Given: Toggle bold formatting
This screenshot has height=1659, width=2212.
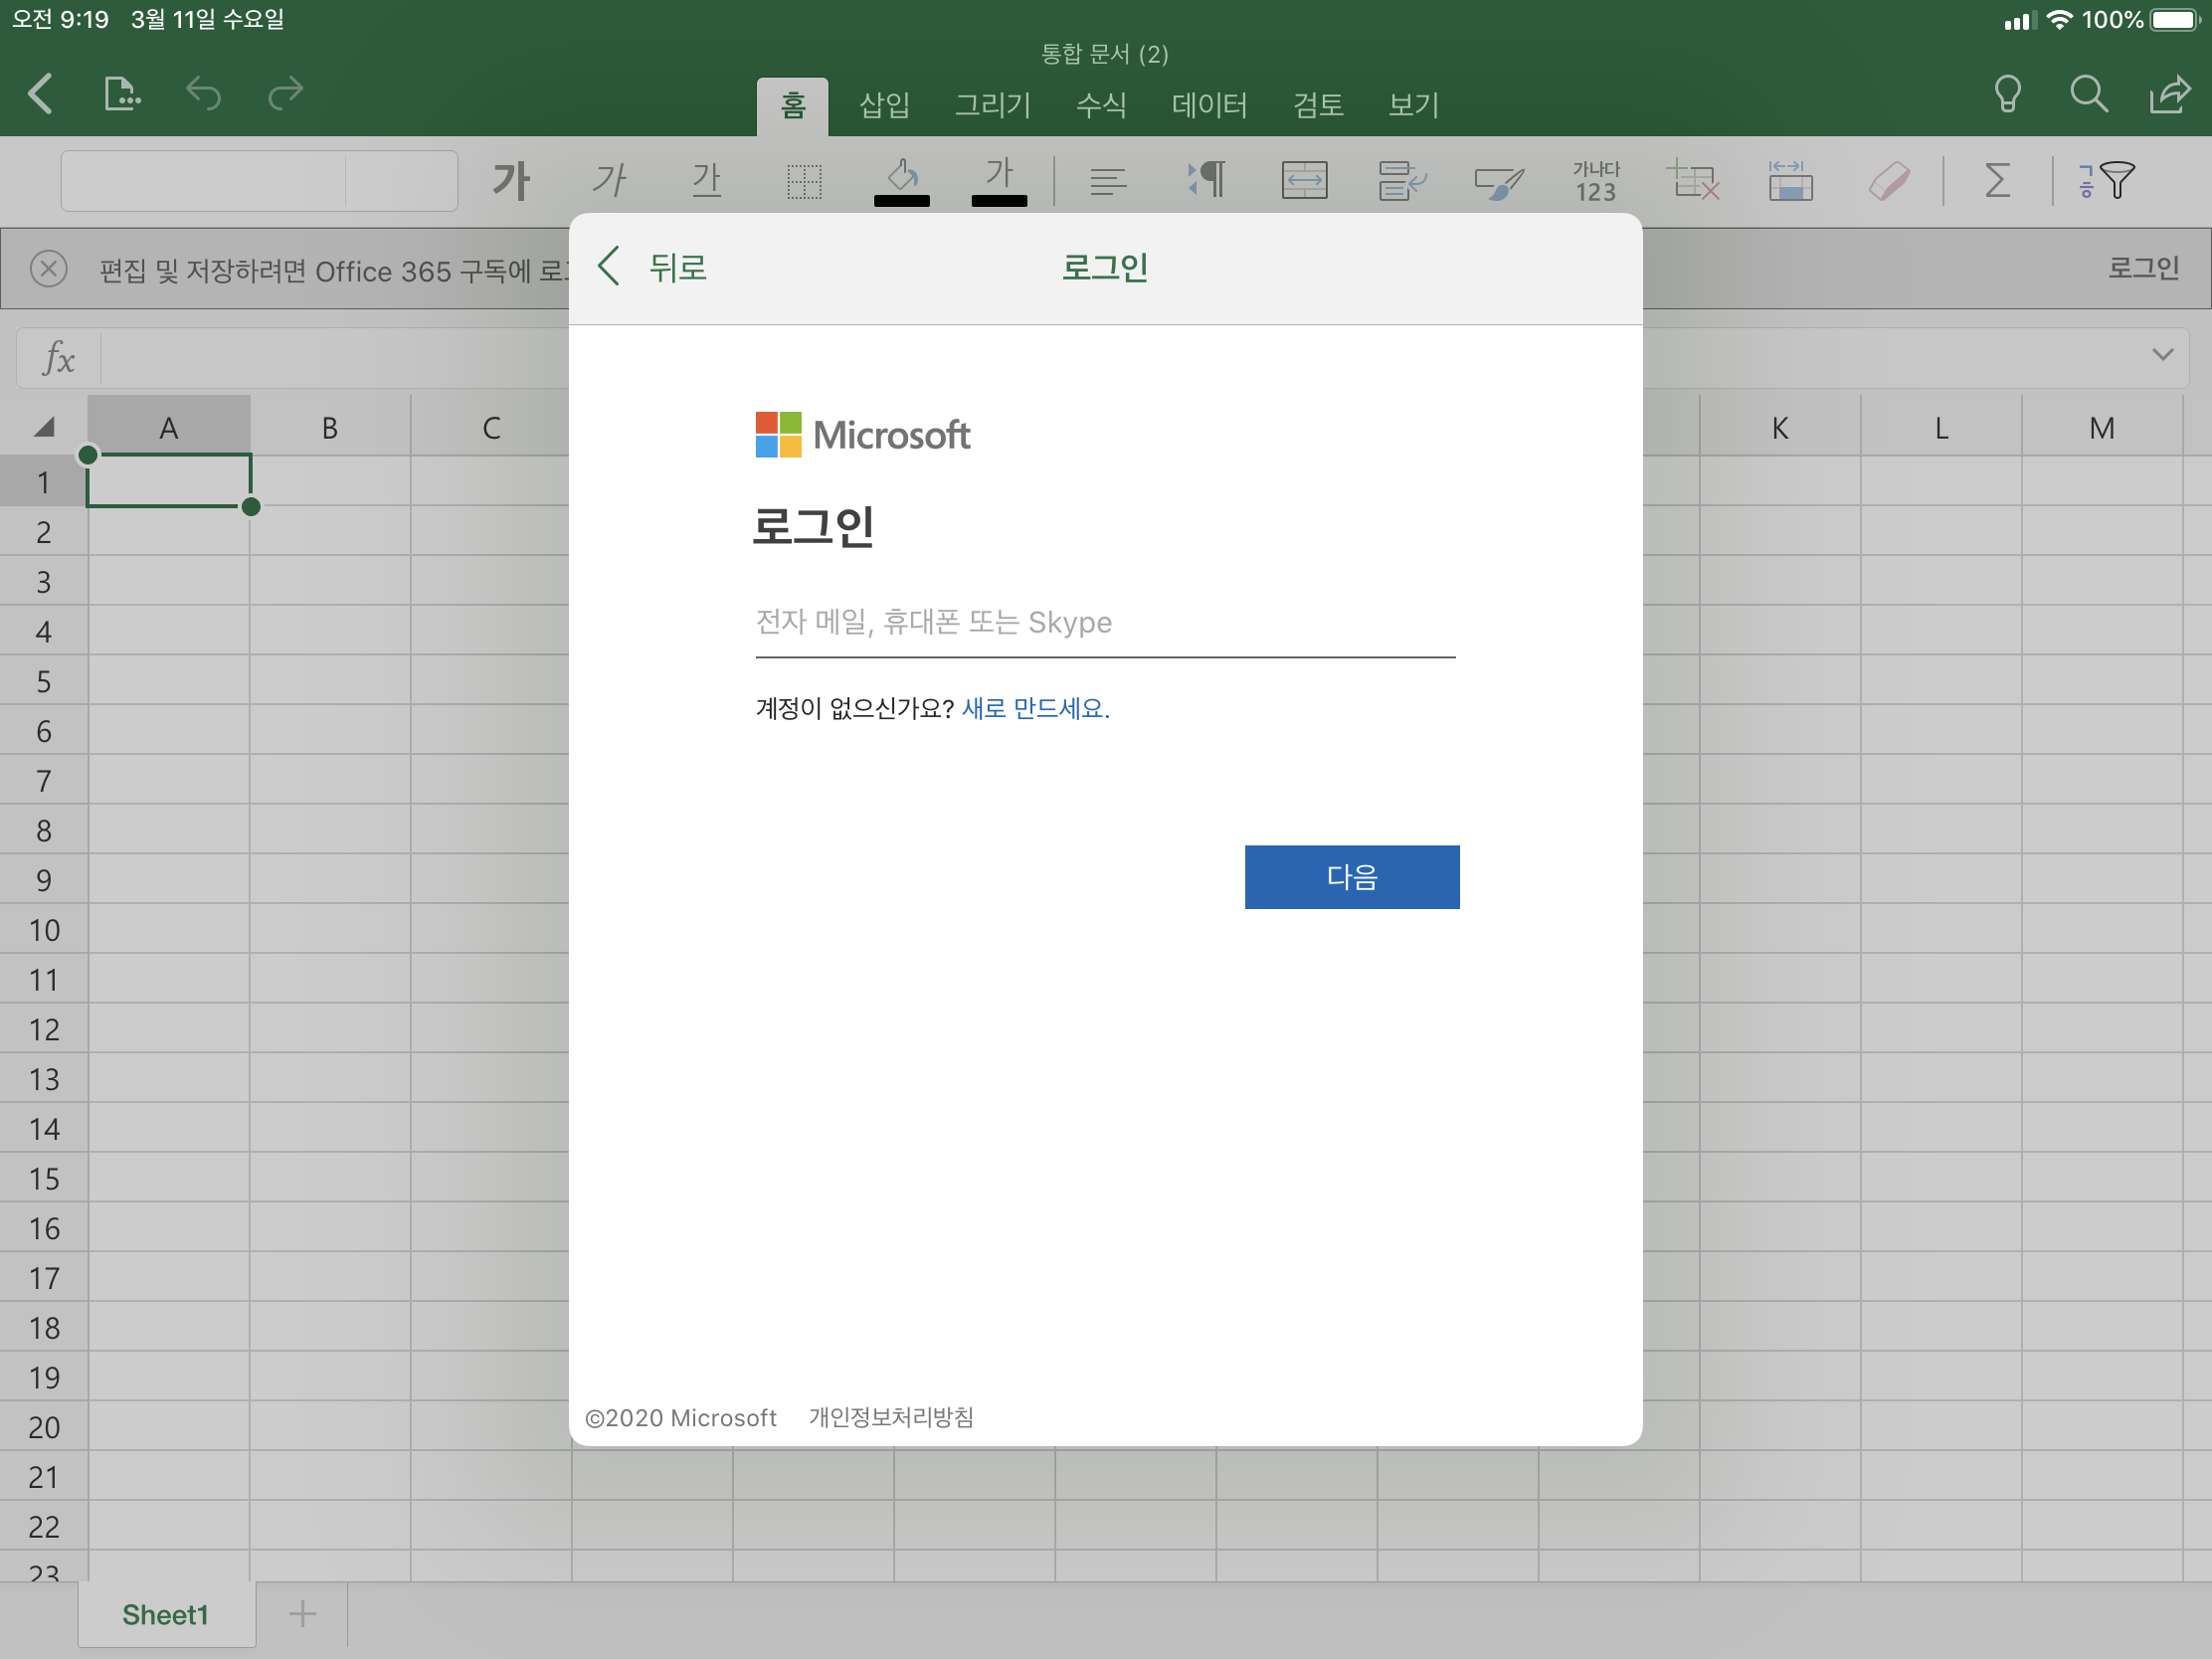Looking at the screenshot, I should click(x=511, y=181).
